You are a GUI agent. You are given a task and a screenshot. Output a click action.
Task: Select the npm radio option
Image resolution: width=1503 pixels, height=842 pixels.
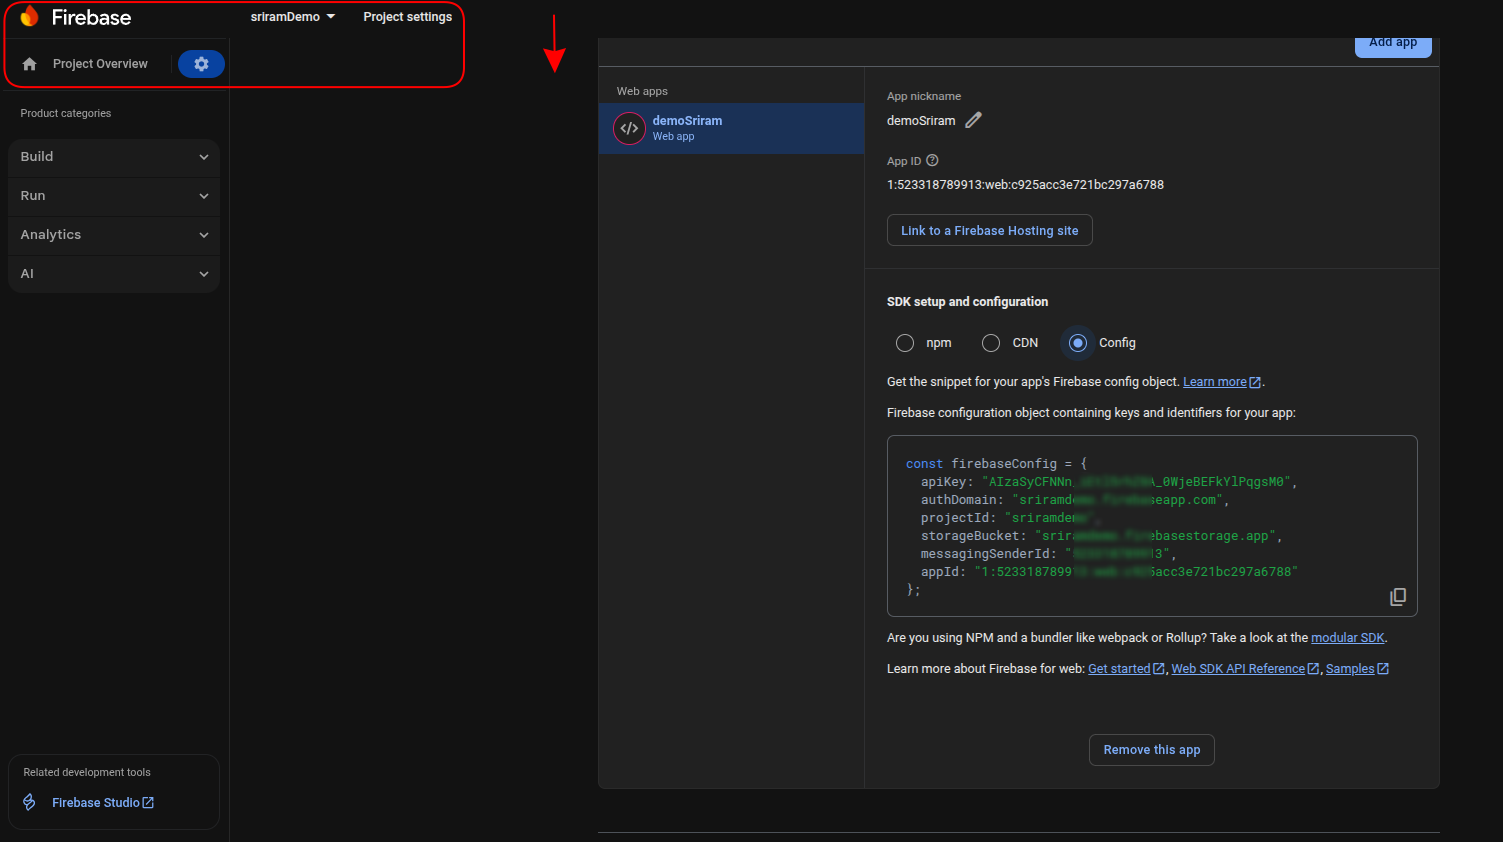click(x=905, y=343)
